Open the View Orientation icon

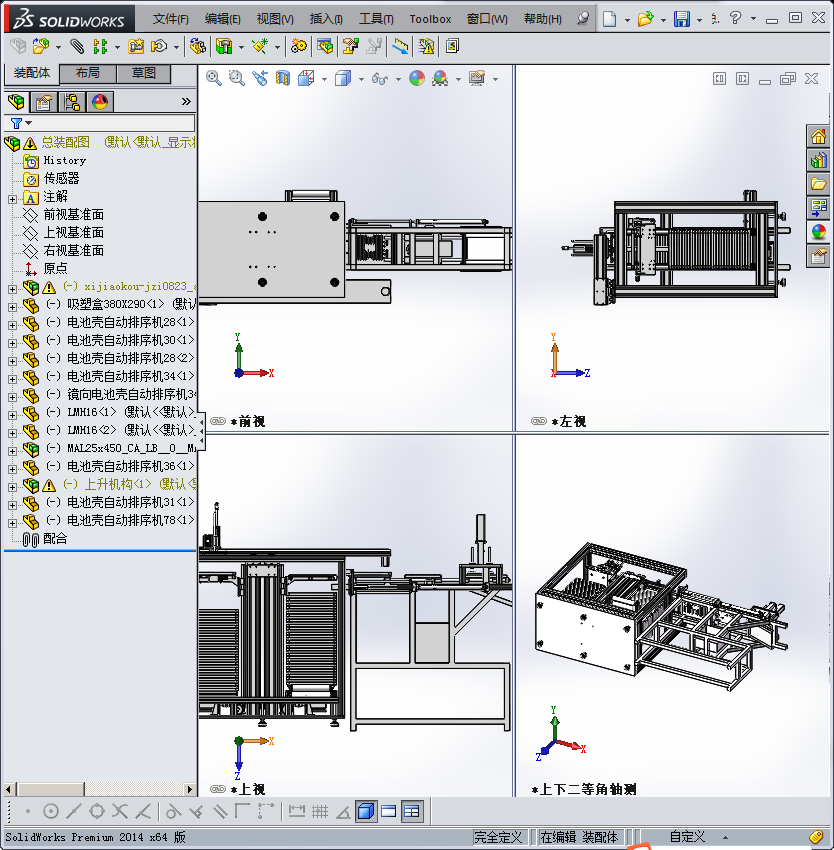306,79
